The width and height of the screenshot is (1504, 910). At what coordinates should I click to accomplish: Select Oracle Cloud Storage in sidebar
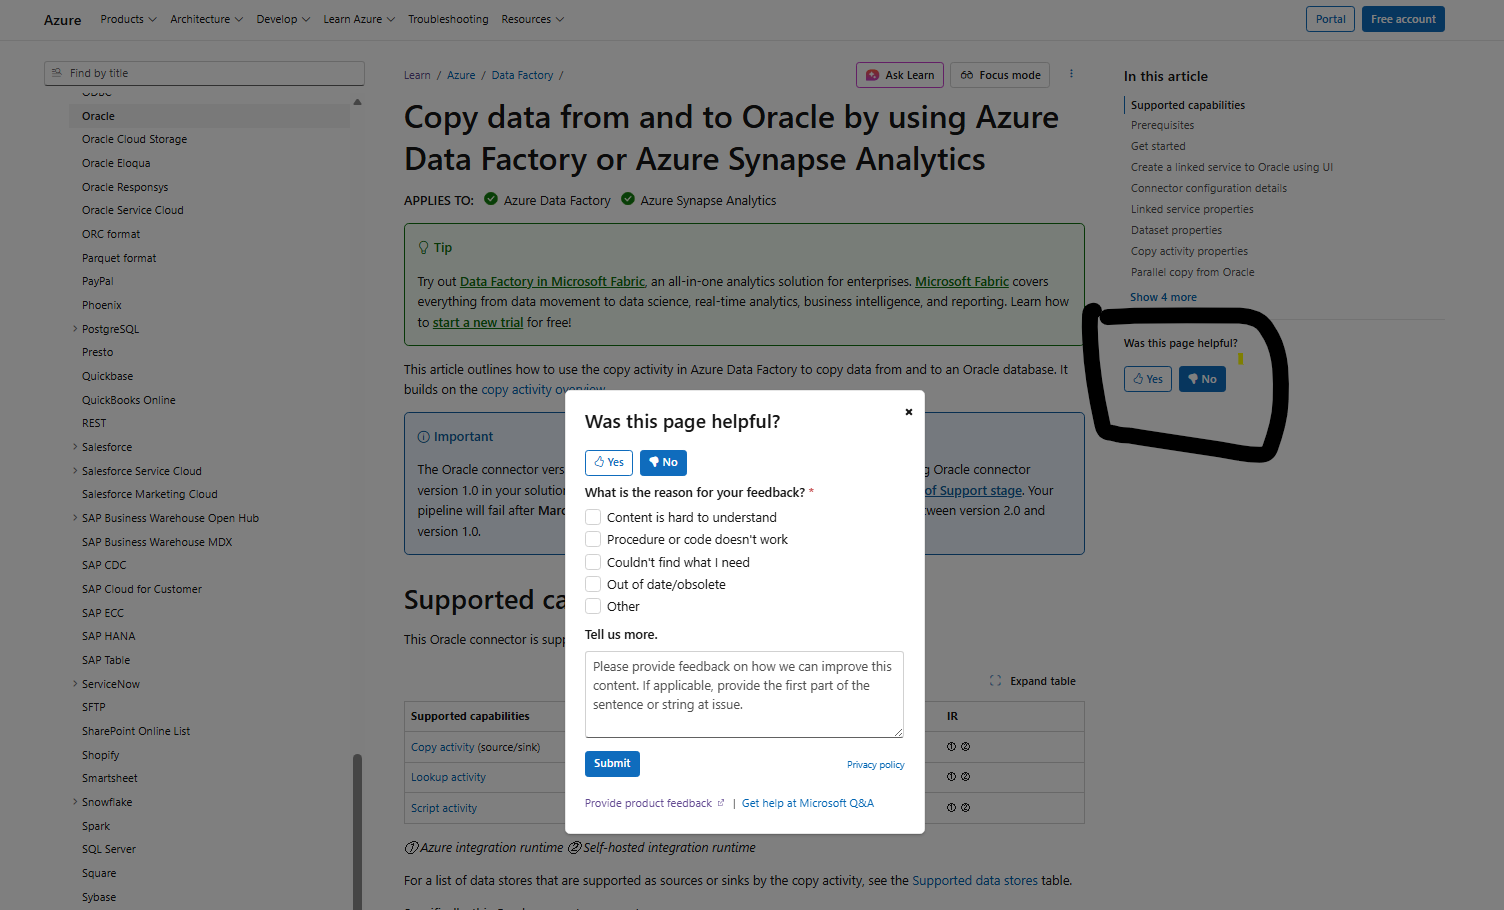click(134, 139)
